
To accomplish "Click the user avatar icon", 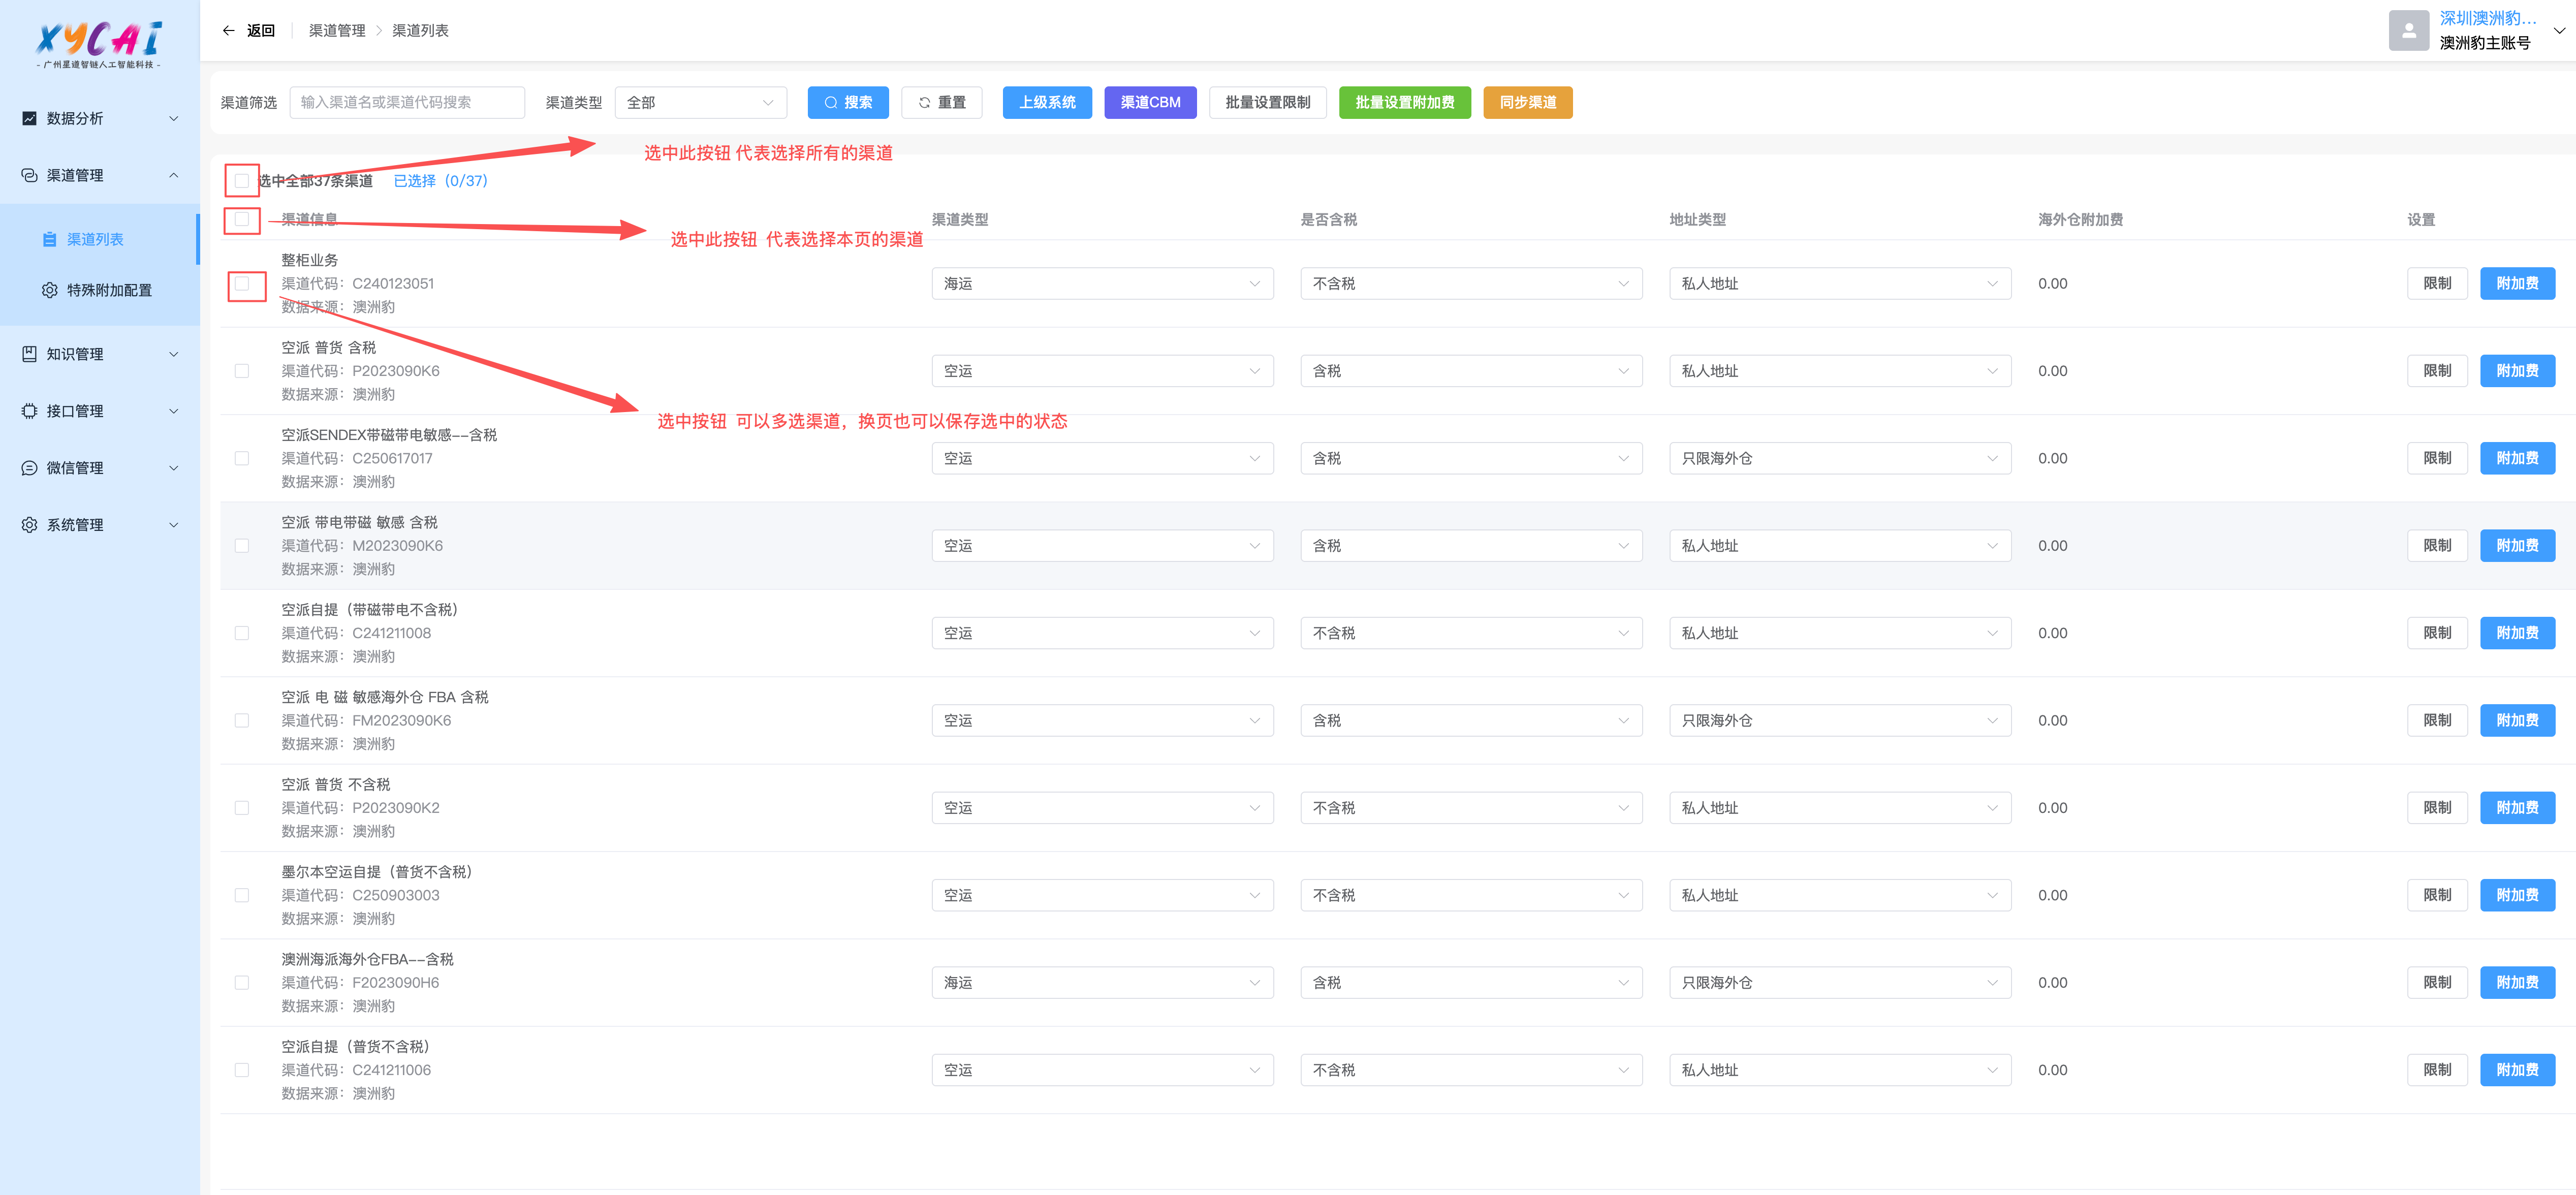I will point(2408,31).
